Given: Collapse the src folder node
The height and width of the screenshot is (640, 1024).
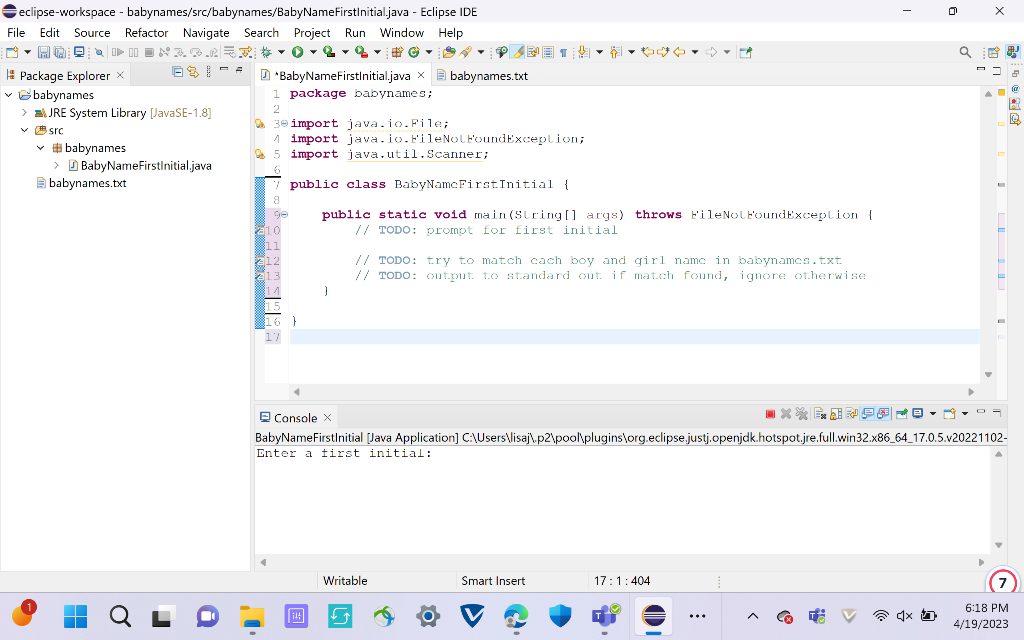Looking at the screenshot, I should click(25, 130).
